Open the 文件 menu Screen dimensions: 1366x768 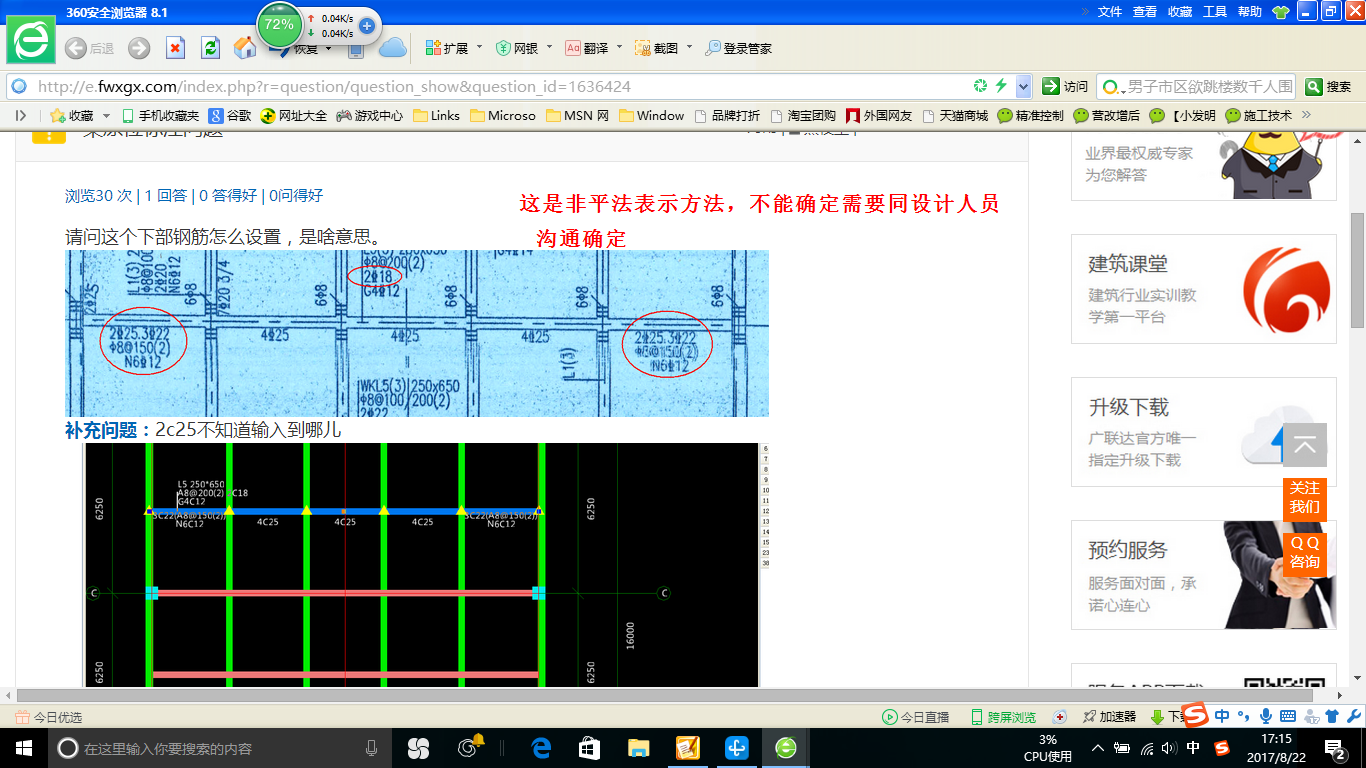(x=1109, y=12)
